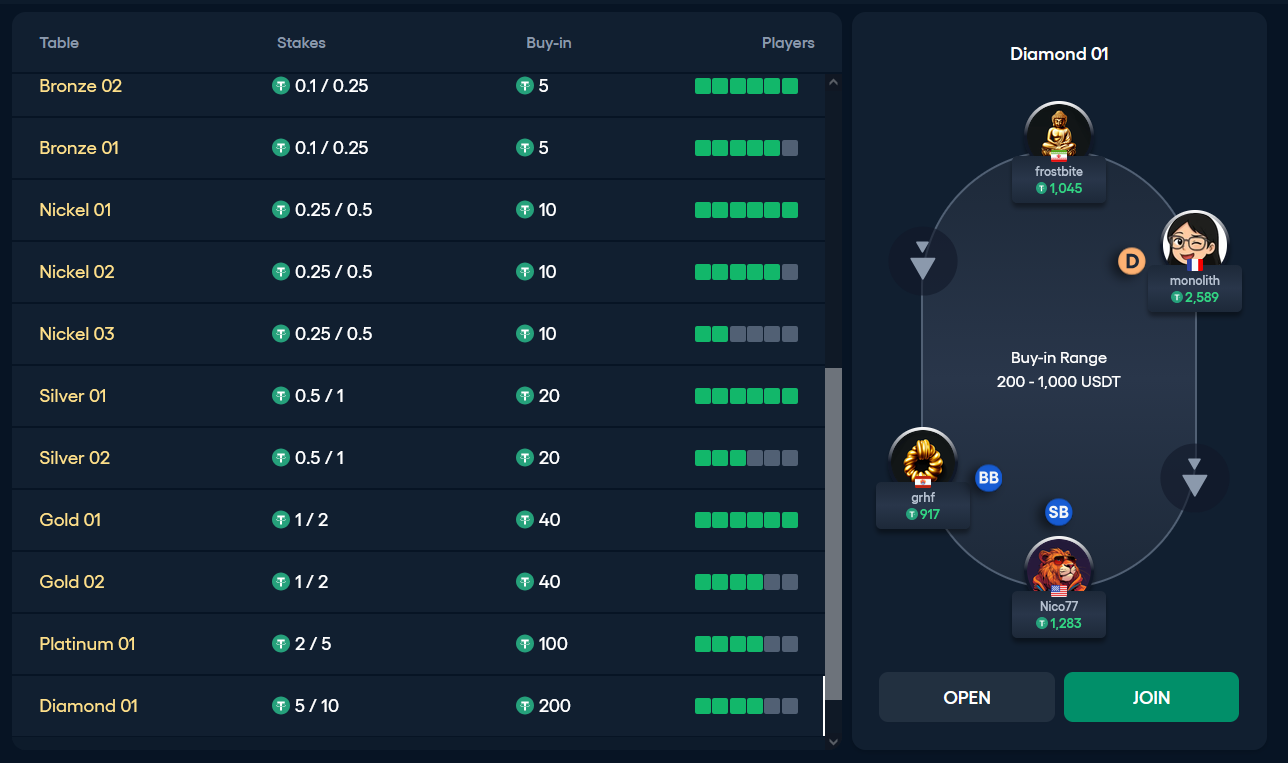Click the scrollbar down arrow
Viewport: 1288px width, 763px height.
[x=834, y=741]
